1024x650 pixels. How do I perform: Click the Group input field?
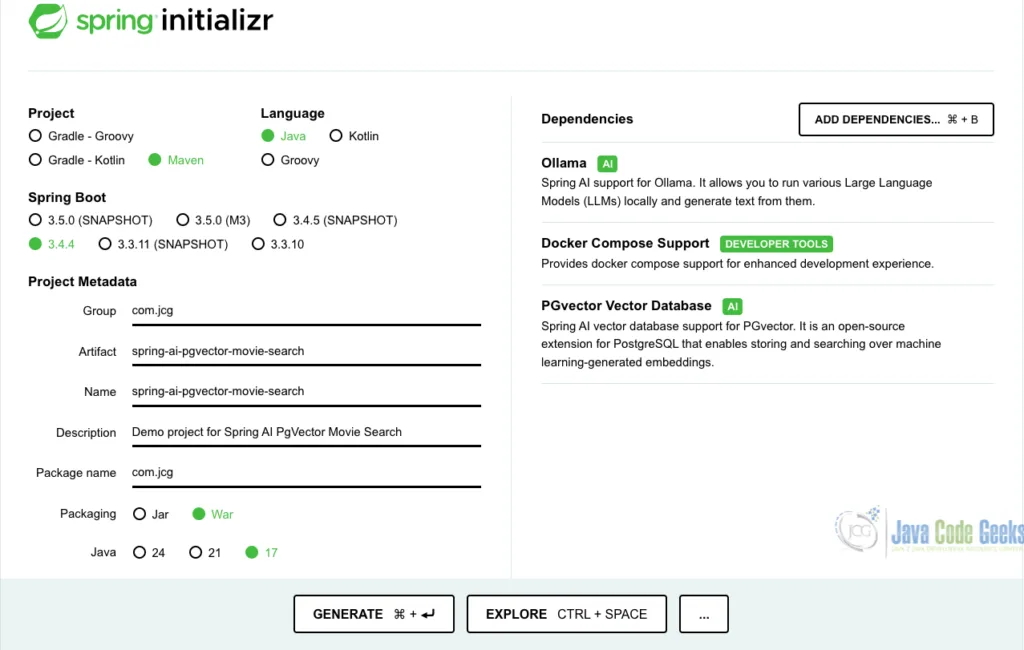click(306, 311)
